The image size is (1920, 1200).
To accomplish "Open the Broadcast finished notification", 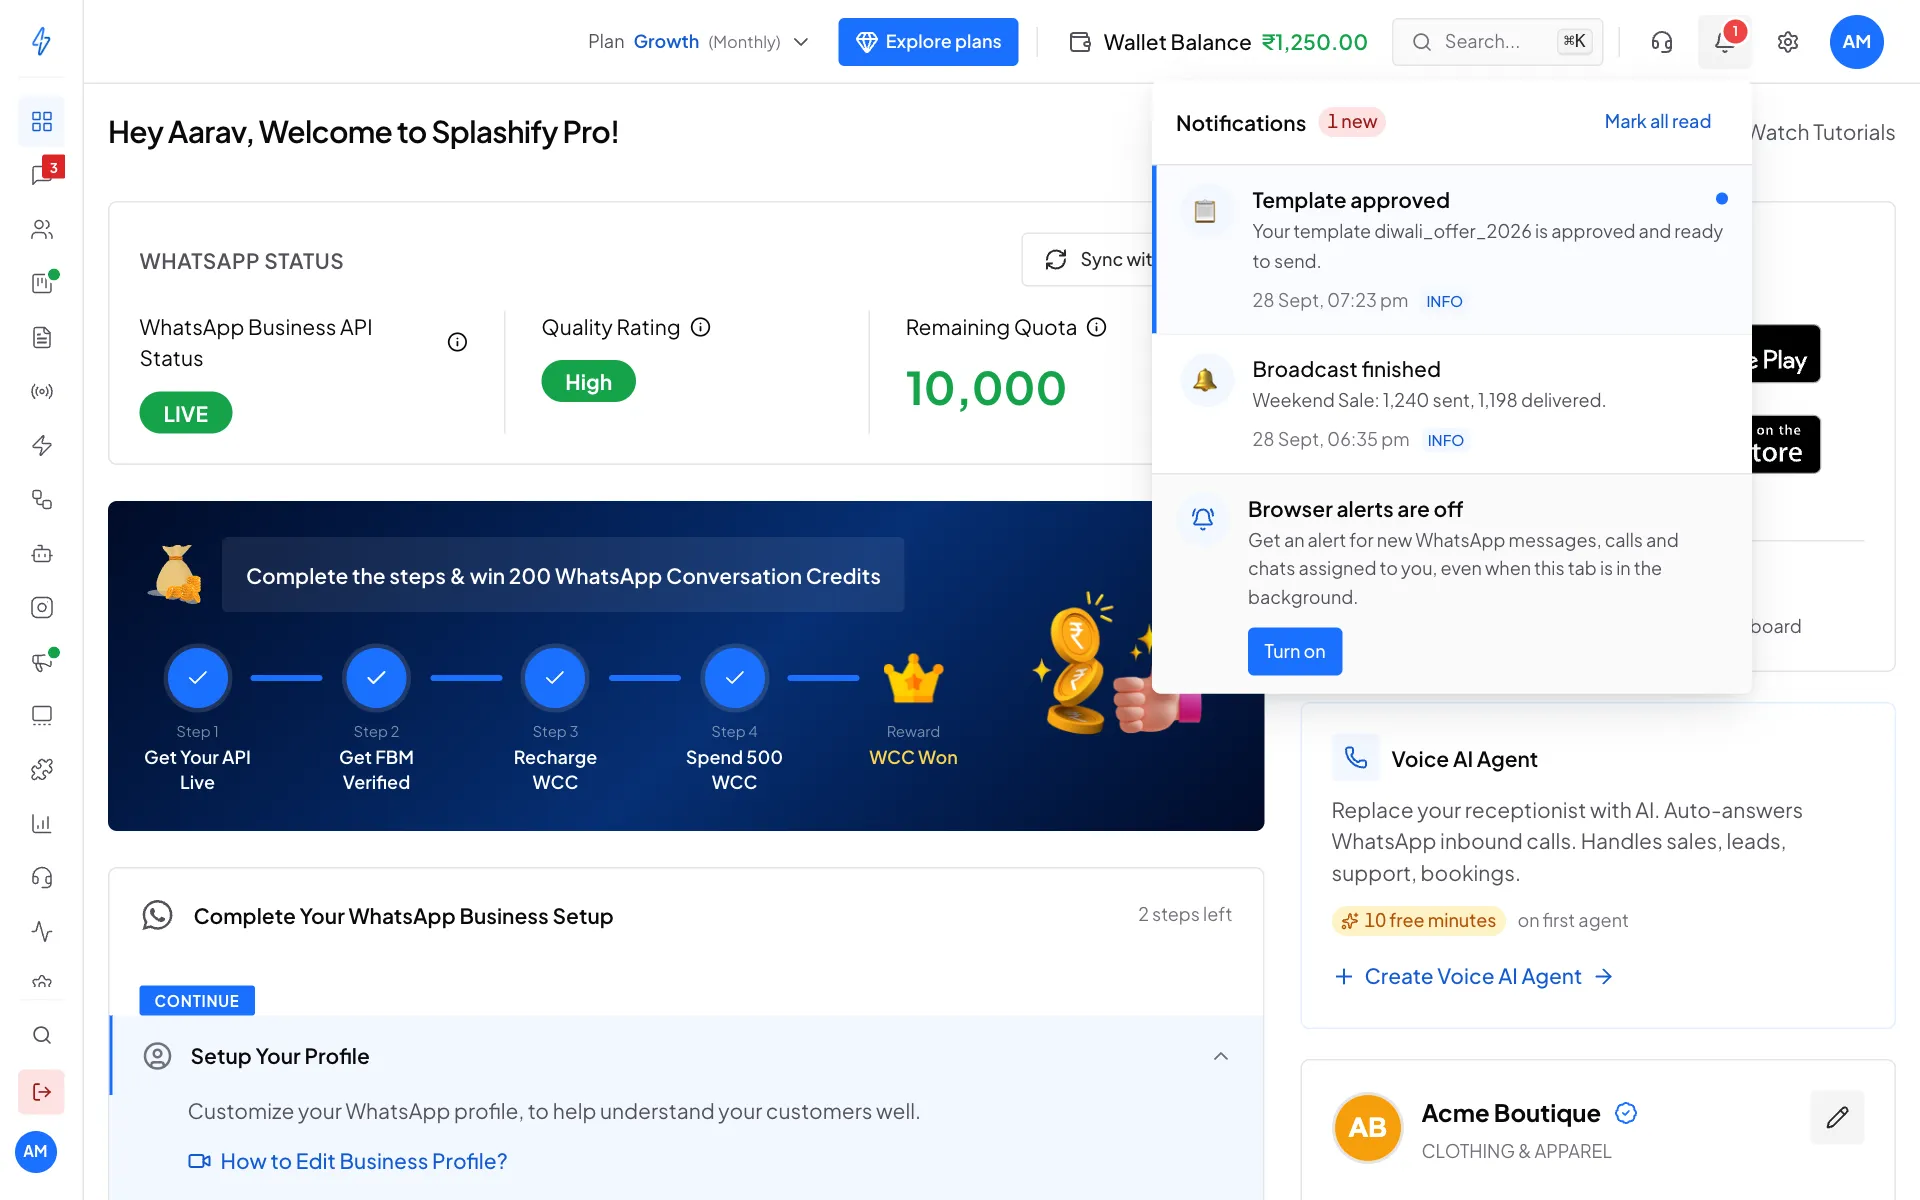I will click(x=1452, y=404).
